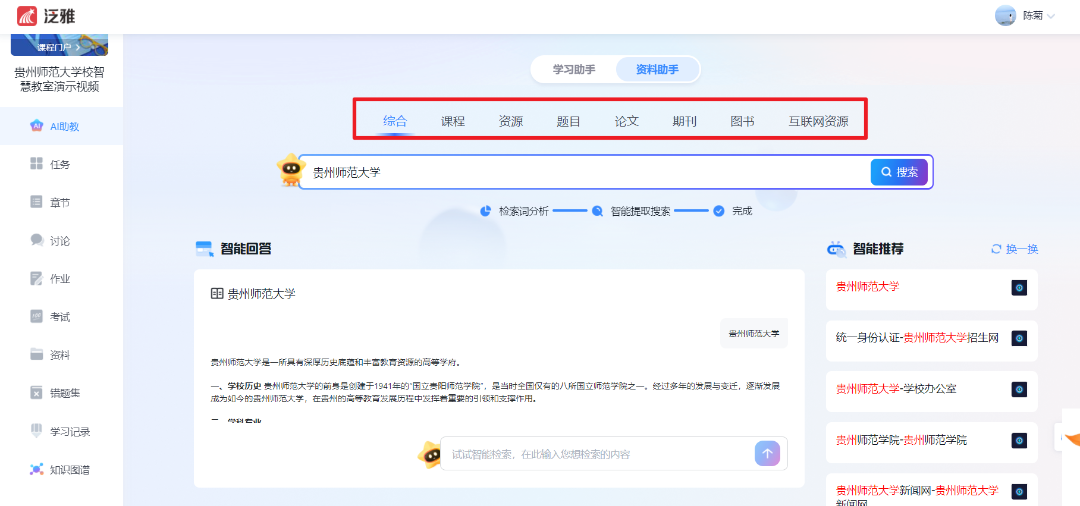Click the site icon on 新闻网 card

[1019, 491]
